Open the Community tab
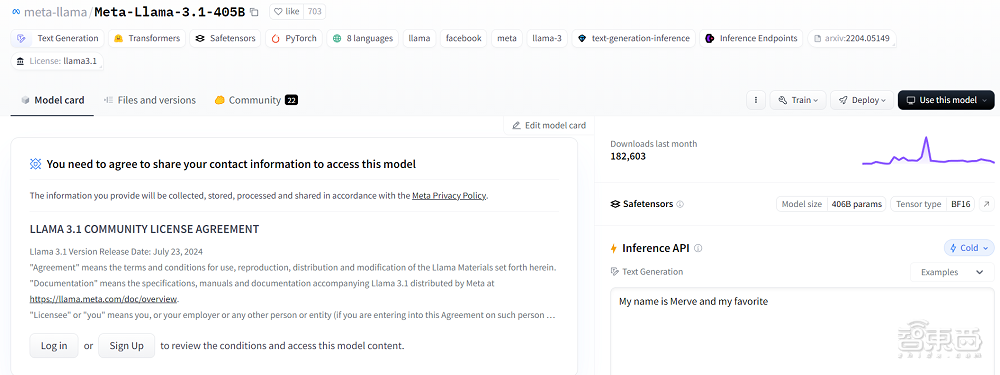1000x375 pixels. pyautogui.click(x=256, y=100)
